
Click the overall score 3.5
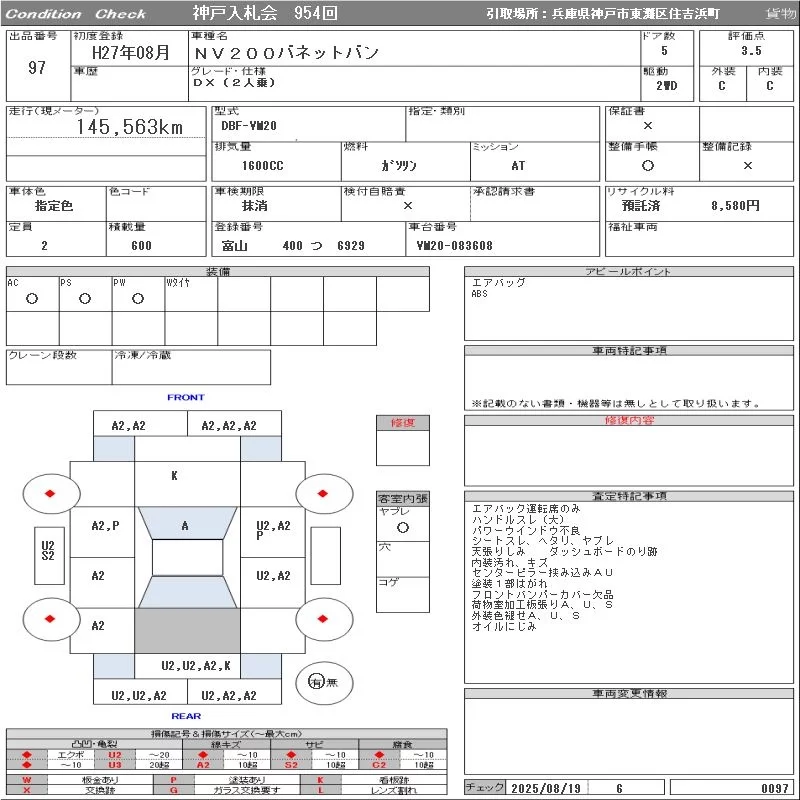coord(751,51)
